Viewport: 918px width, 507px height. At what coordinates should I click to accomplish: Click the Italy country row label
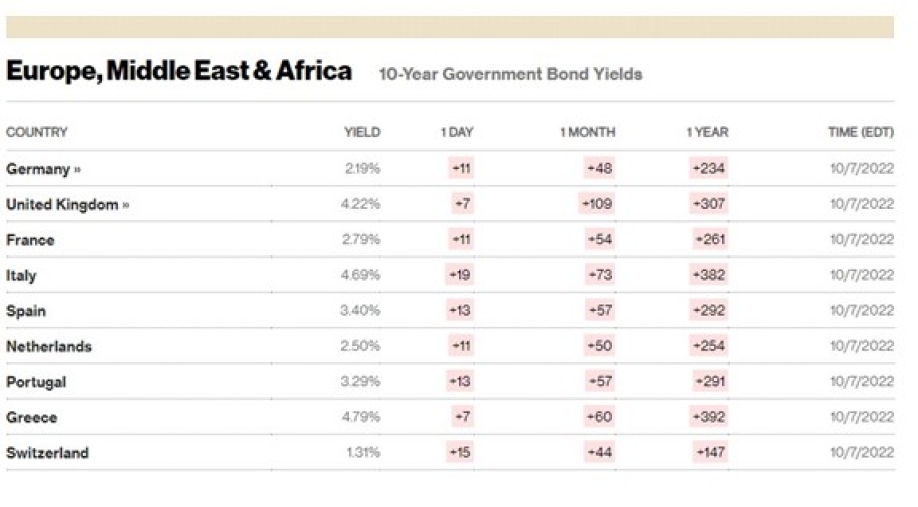click(21, 275)
